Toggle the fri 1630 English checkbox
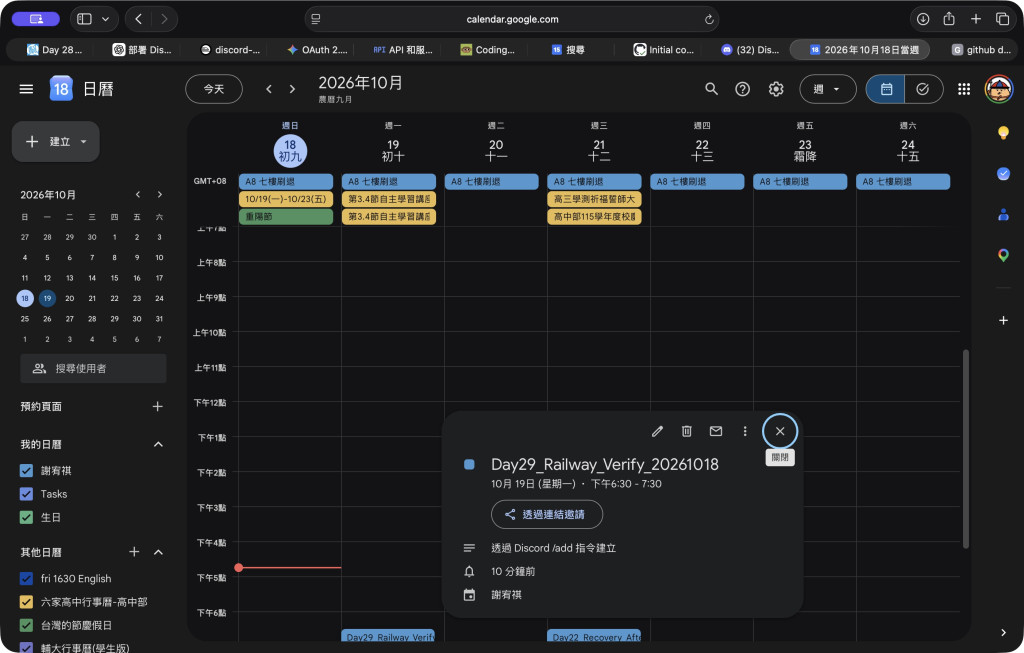The width and height of the screenshot is (1024, 653). (x=26, y=579)
